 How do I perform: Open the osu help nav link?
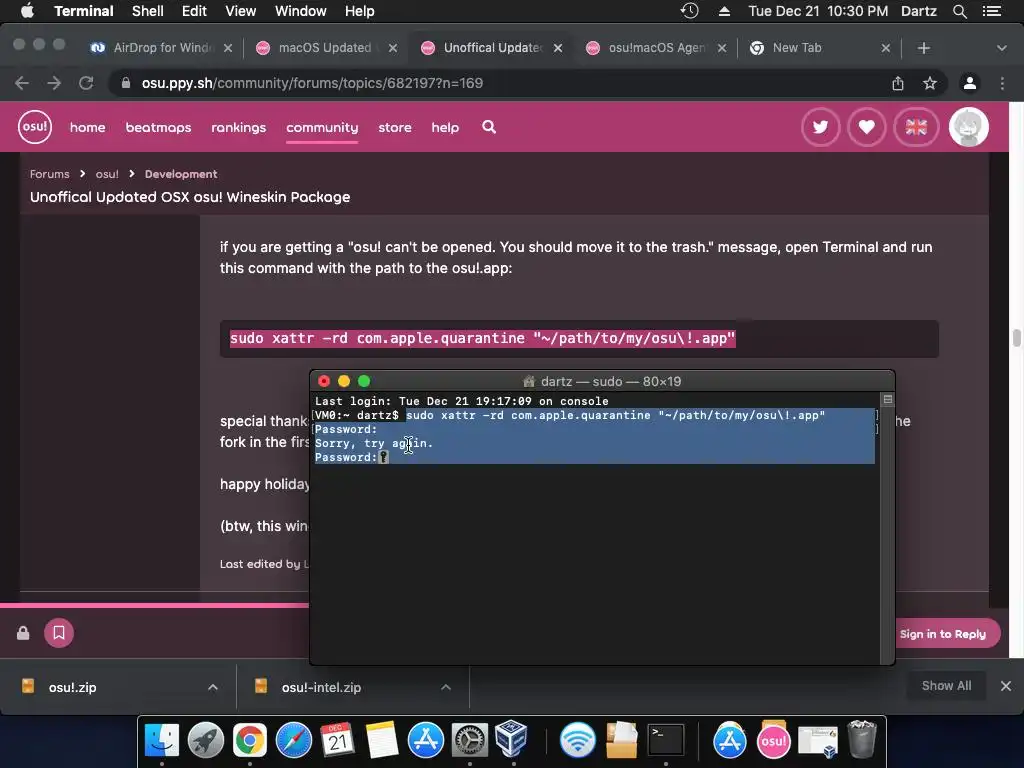point(445,127)
